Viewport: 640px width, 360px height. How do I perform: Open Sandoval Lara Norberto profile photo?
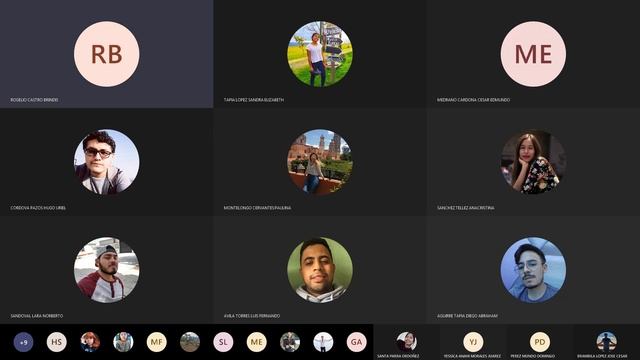(107, 270)
